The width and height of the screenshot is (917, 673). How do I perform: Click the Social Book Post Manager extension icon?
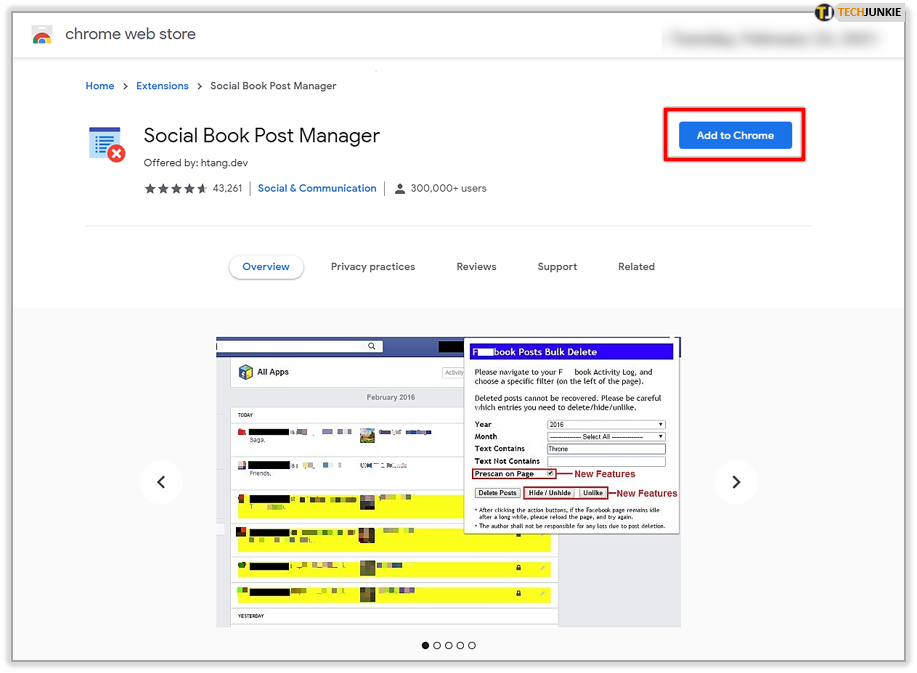(106, 144)
